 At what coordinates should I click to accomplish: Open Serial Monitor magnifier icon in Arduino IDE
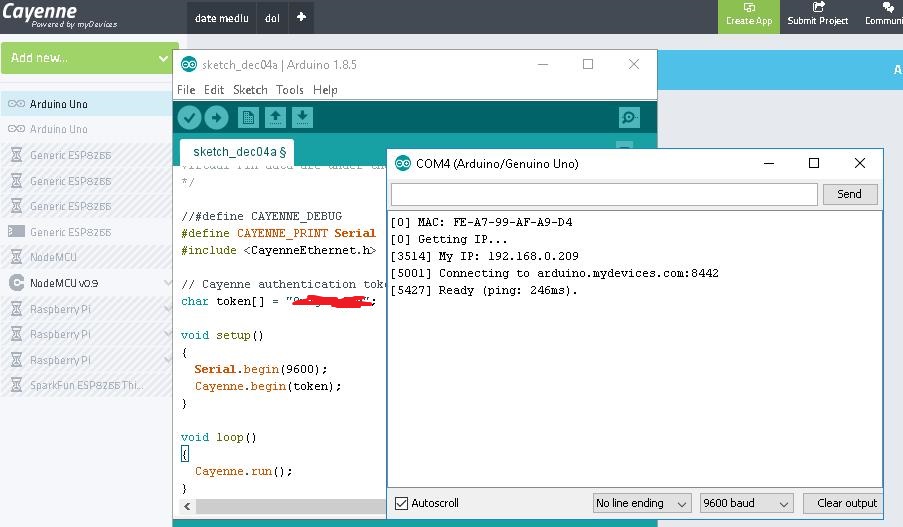(x=629, y=117)
